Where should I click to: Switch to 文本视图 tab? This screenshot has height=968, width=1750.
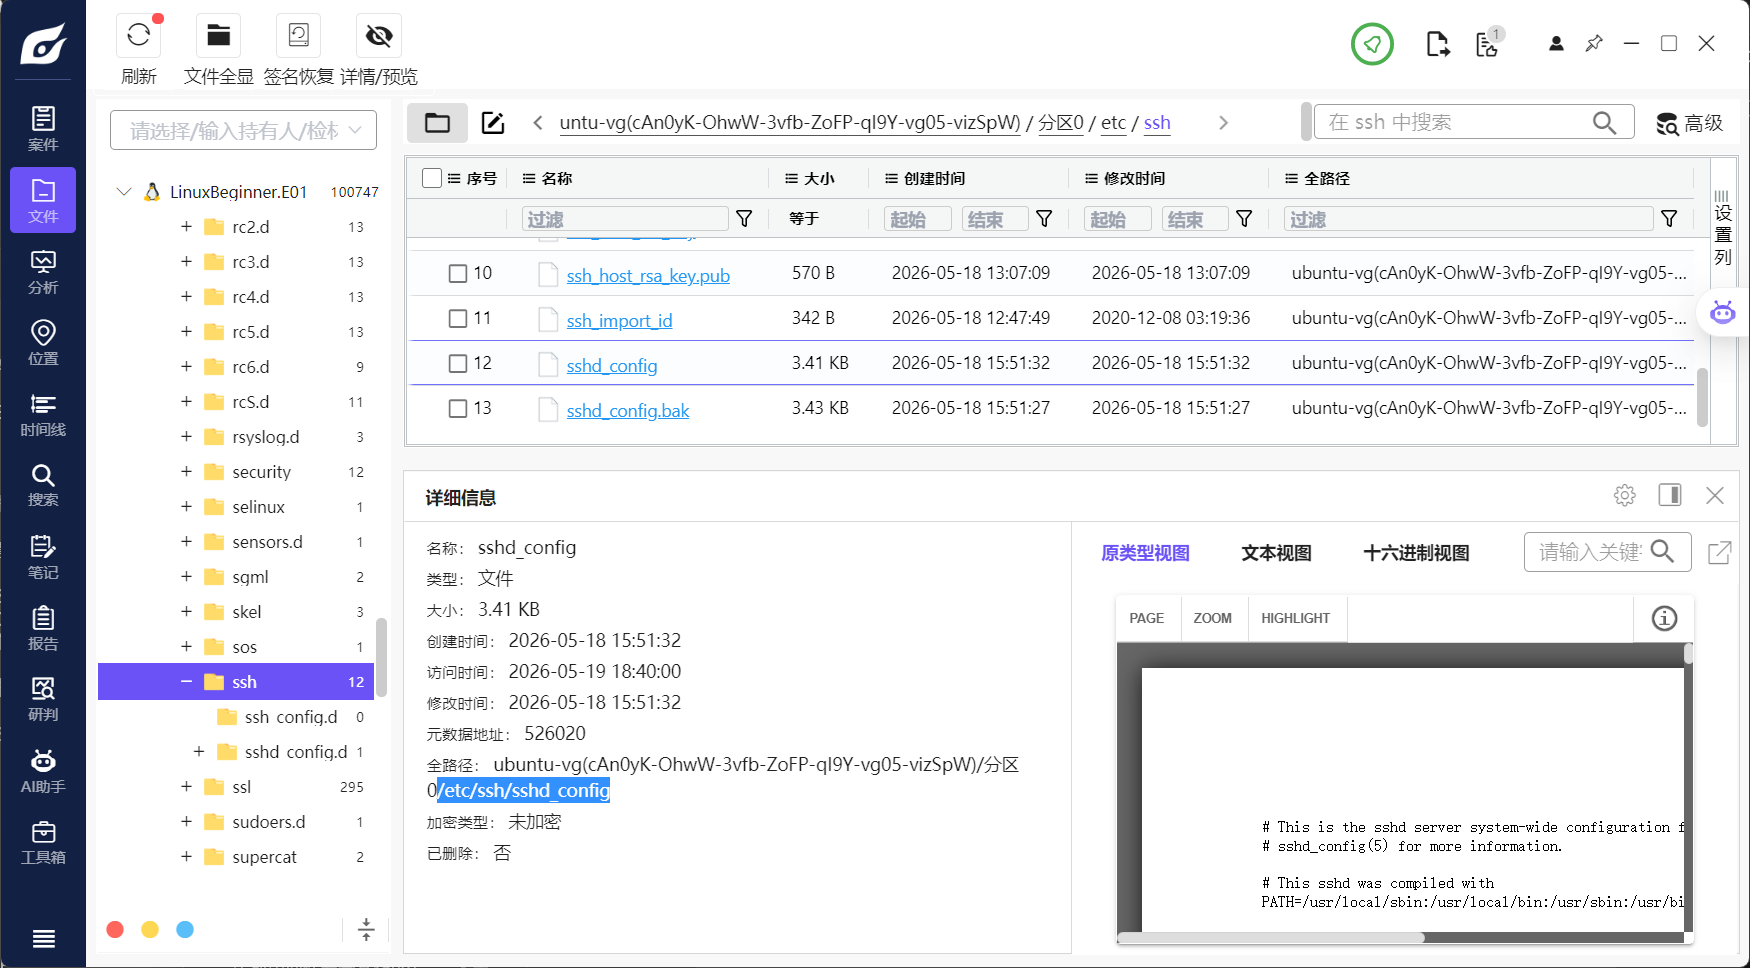1276,553
